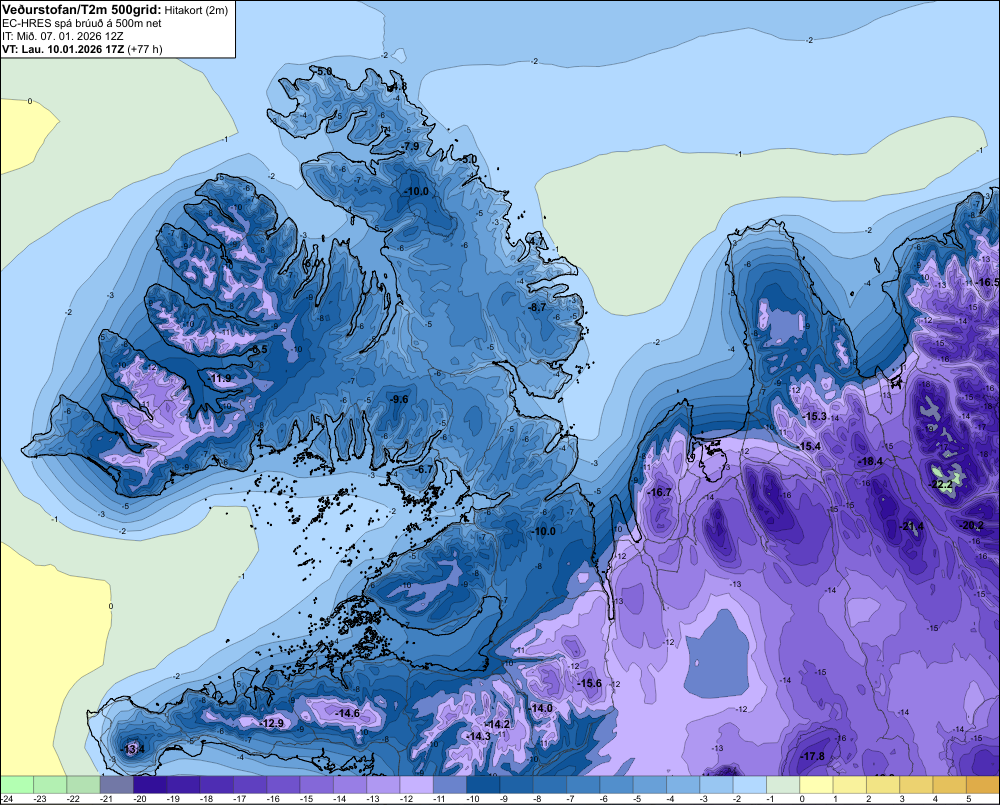Select the -11.9 temperature value
The height and width of the screenshot is (805, 1000).
[220, 378]
